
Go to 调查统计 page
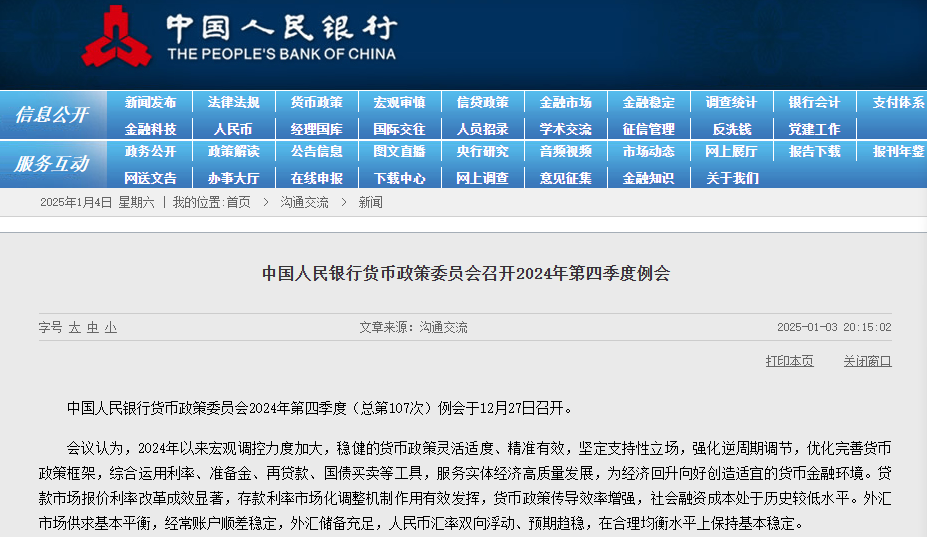[x=731, y=102]
